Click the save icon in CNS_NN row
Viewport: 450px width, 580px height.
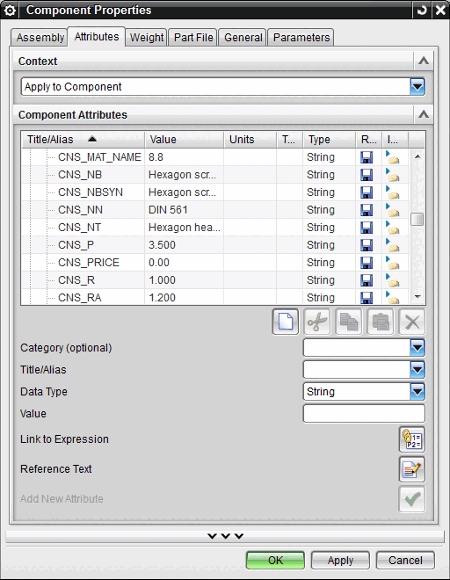click(x=366, y=210)
